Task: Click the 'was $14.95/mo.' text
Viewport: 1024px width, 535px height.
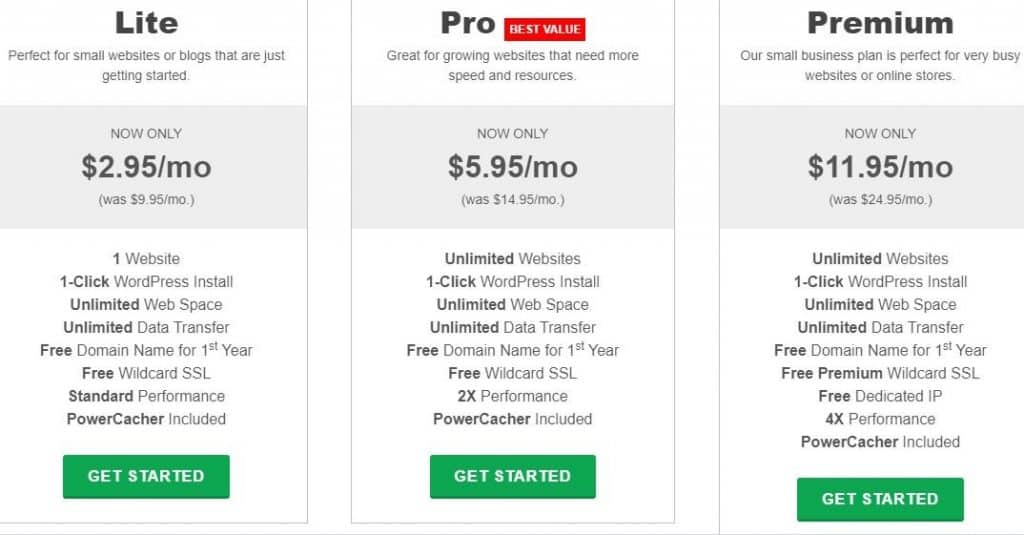Action: tap(513, 199)
